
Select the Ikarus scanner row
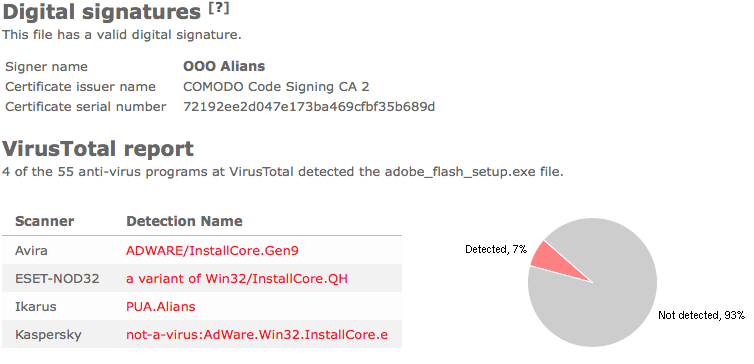202,306
